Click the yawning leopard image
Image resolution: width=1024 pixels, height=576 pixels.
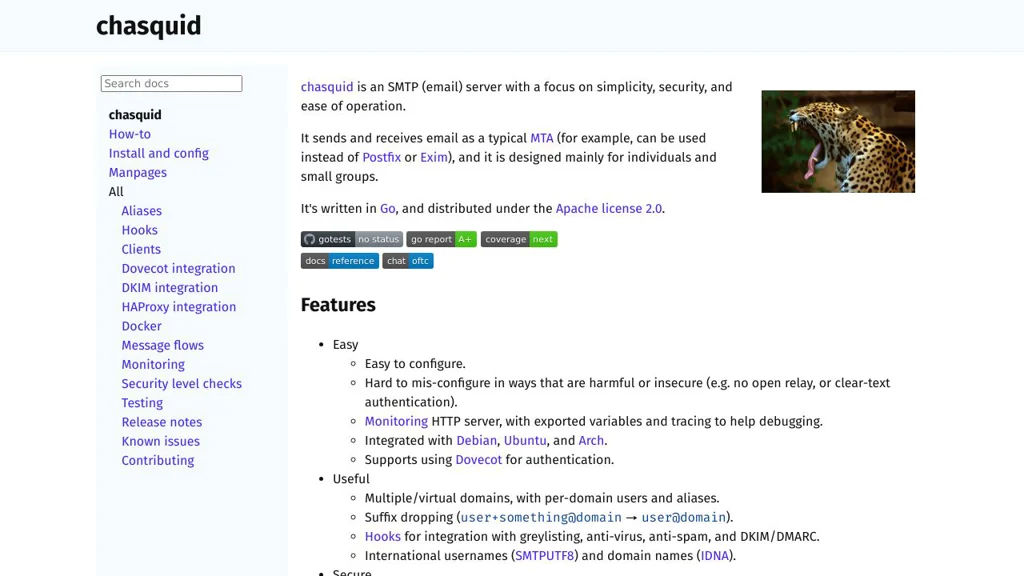click(838, 141)
